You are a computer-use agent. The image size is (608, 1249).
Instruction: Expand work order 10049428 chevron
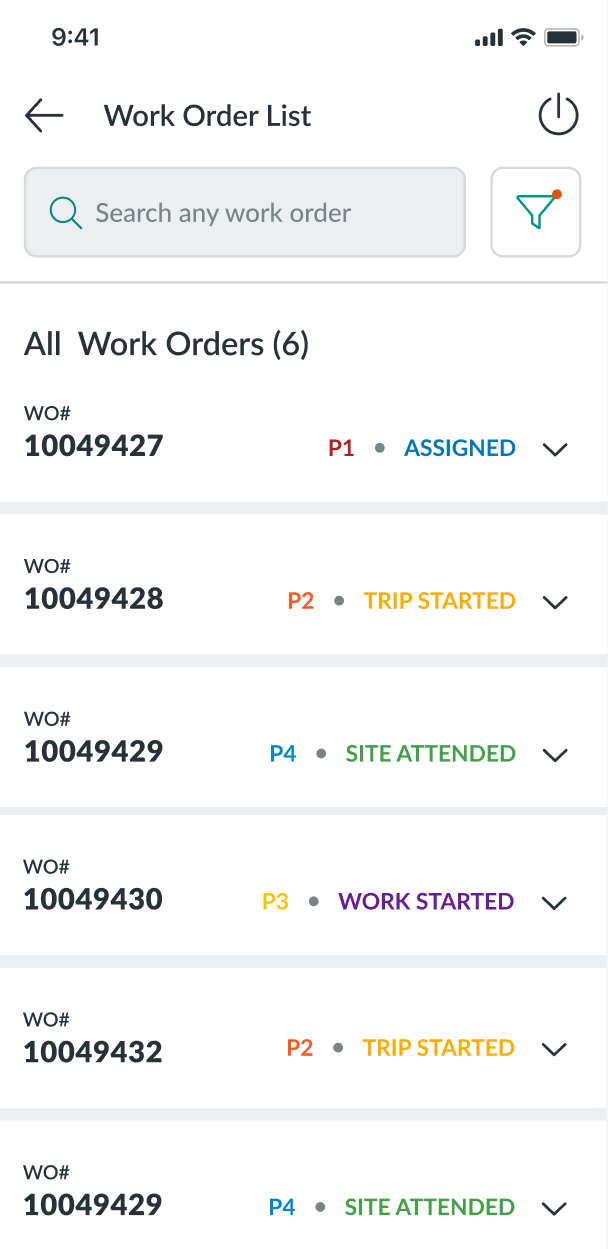click(x=555, y=602)
